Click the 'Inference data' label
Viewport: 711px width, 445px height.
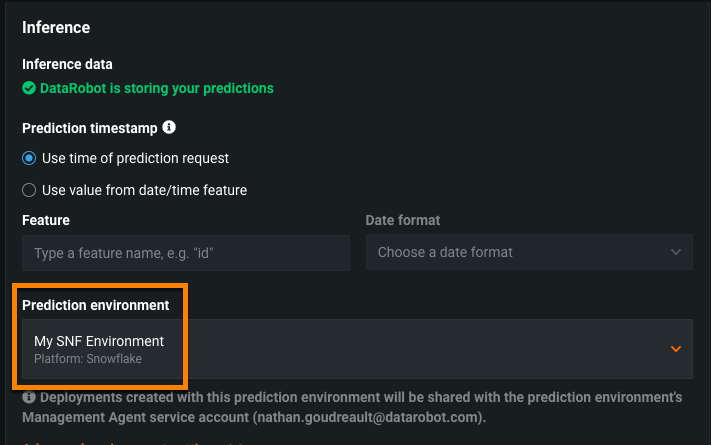pos(67,64)
